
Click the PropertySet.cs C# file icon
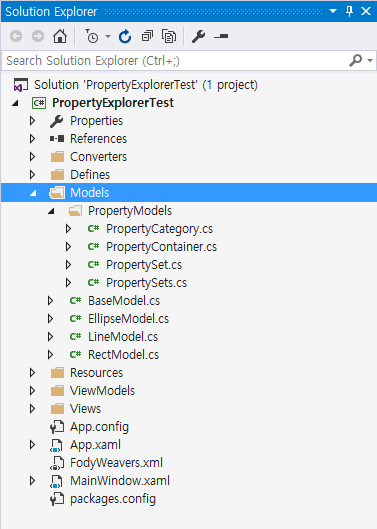tap(93, 264)
